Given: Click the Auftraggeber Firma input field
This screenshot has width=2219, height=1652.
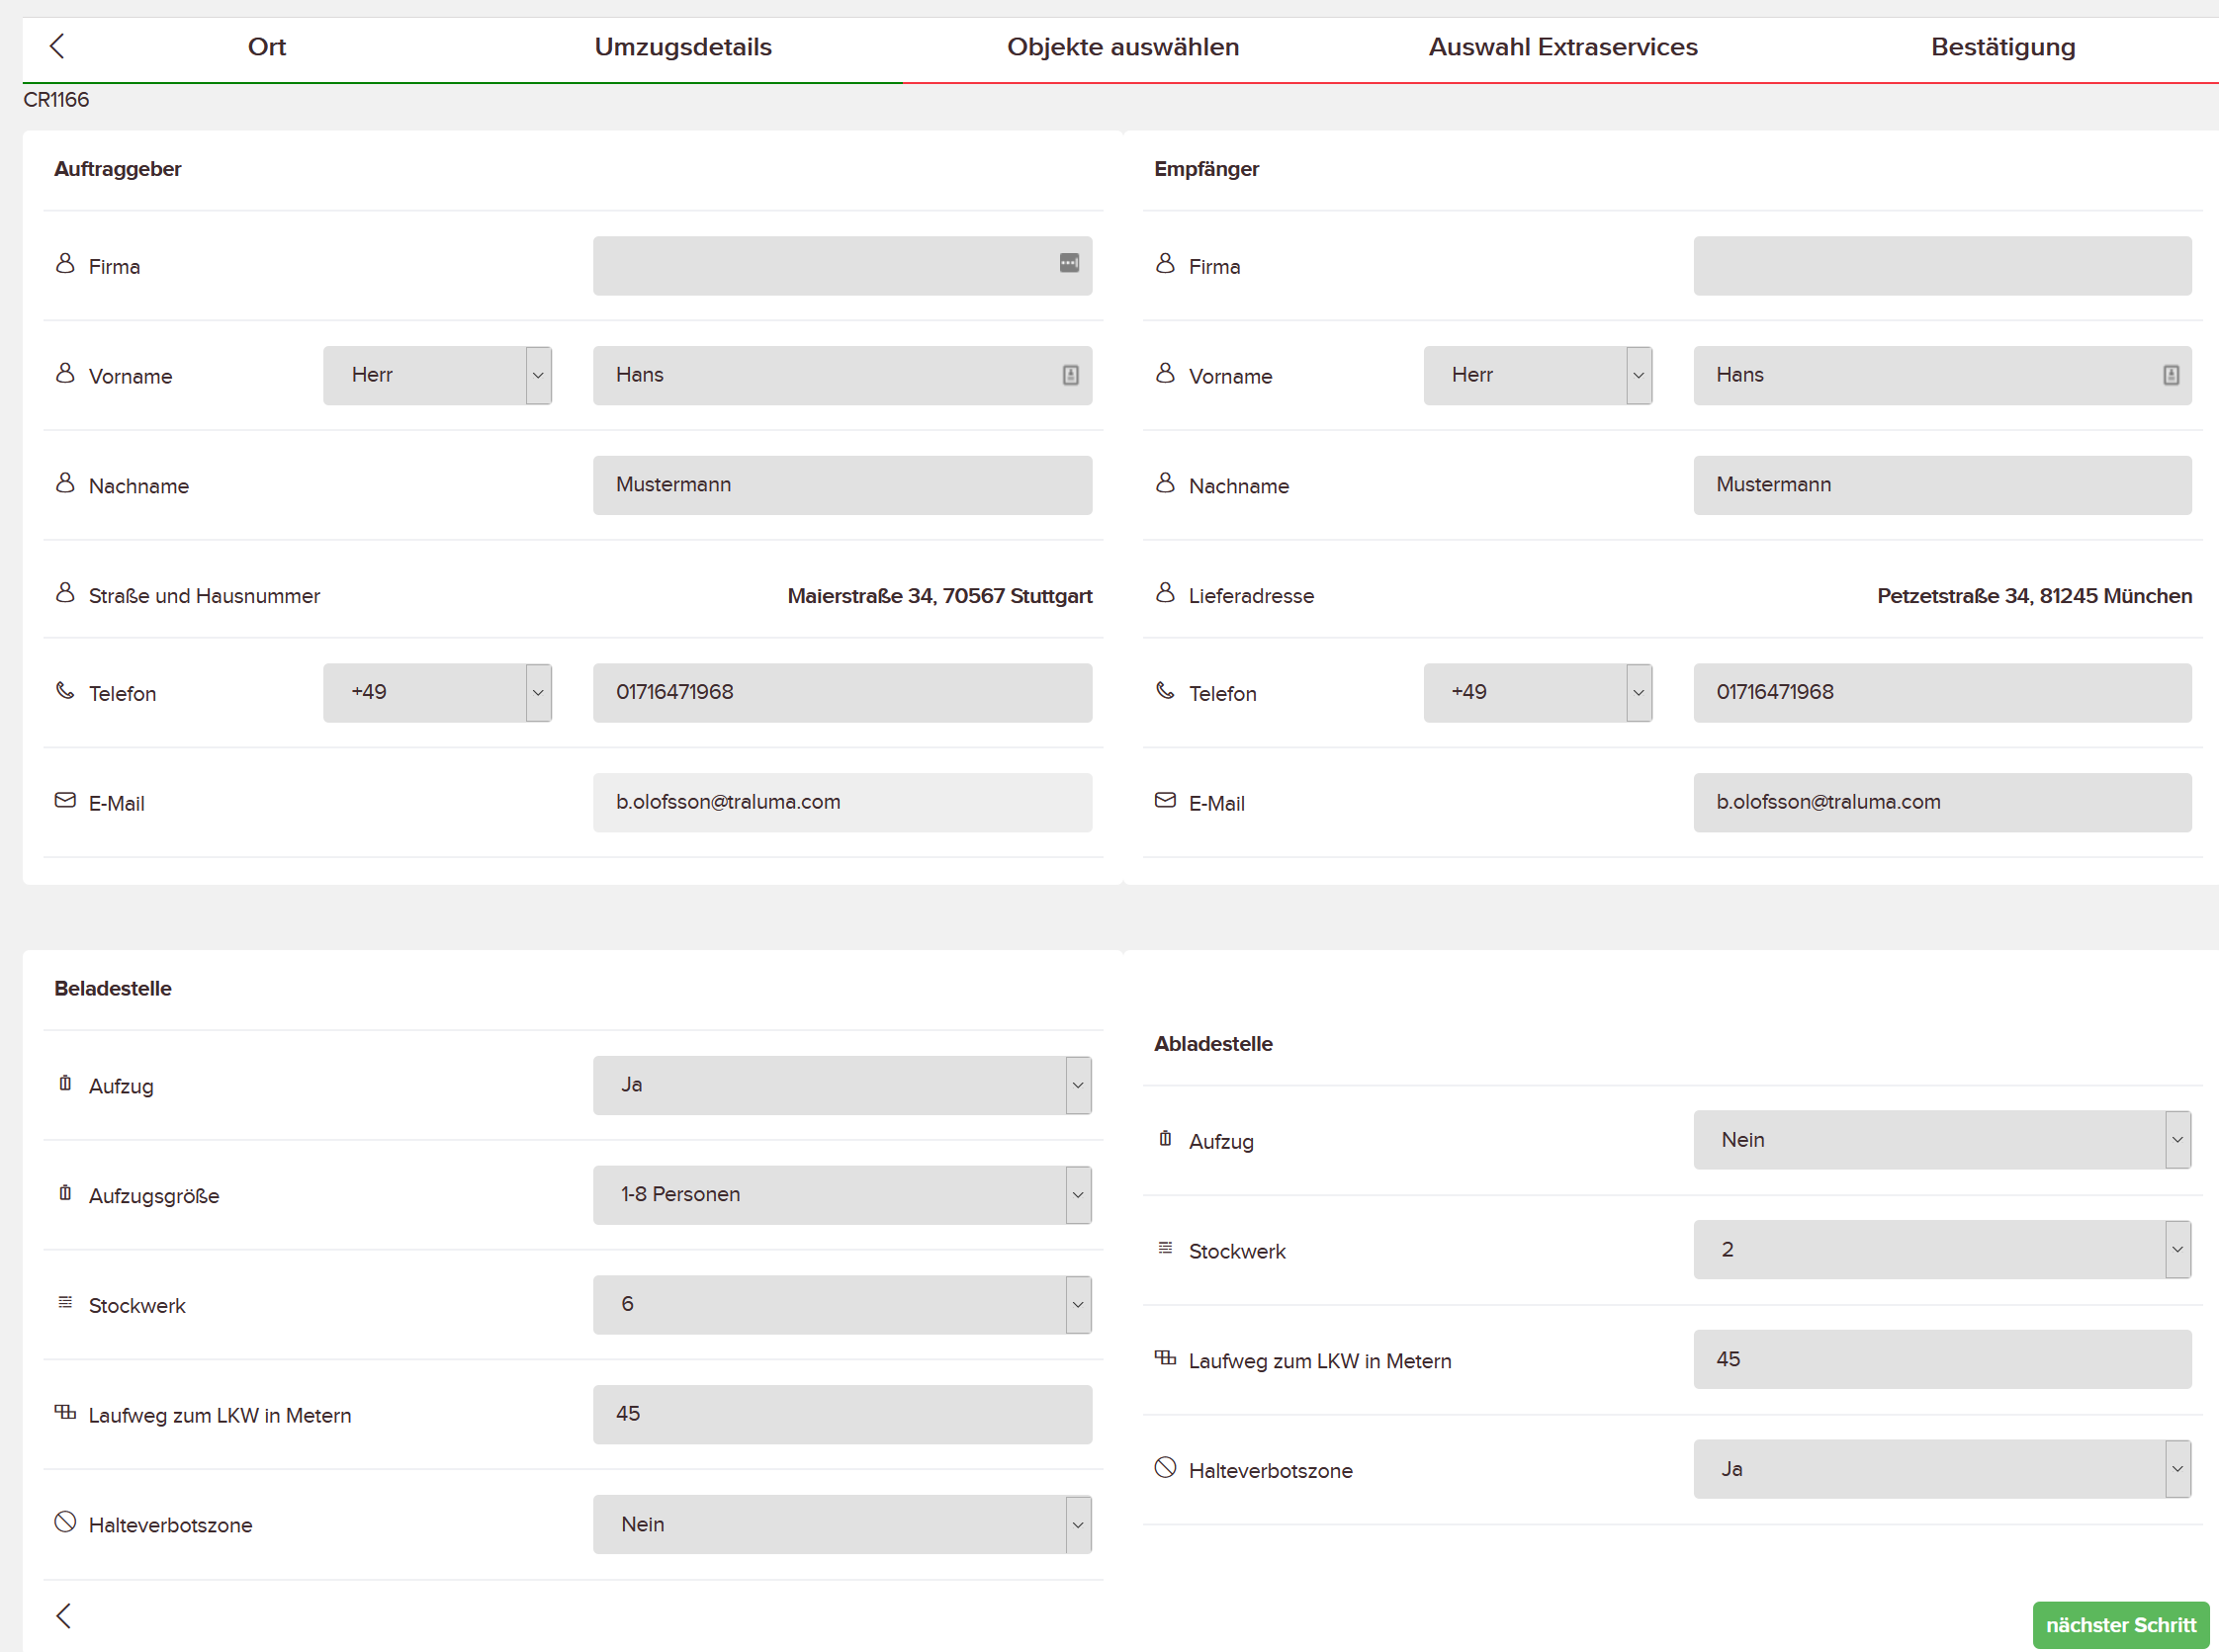Looking at the screenshot, I should pos(842,266).
